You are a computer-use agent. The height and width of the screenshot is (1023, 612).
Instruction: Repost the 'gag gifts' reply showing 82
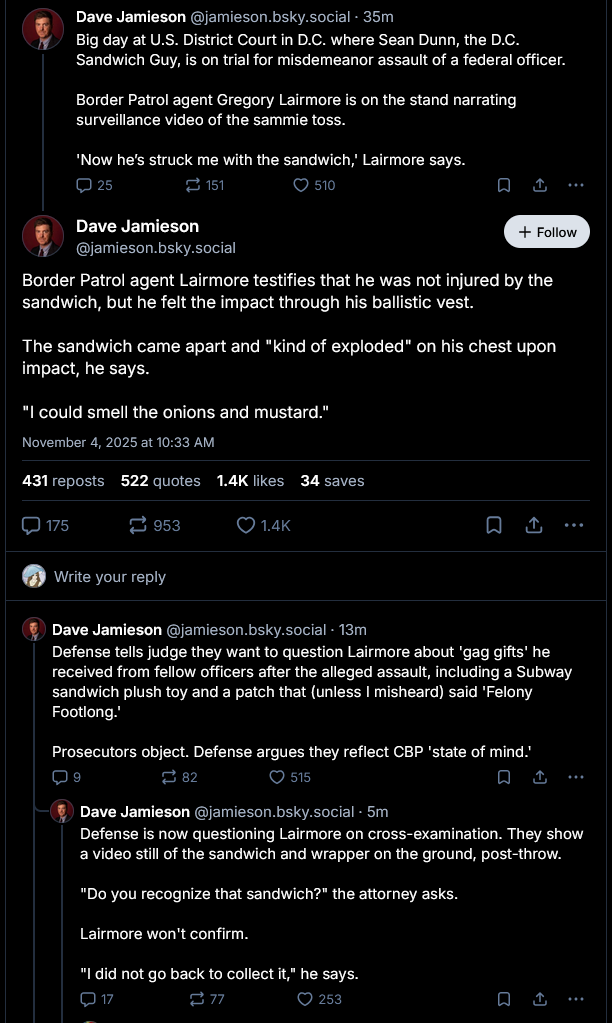168,777
